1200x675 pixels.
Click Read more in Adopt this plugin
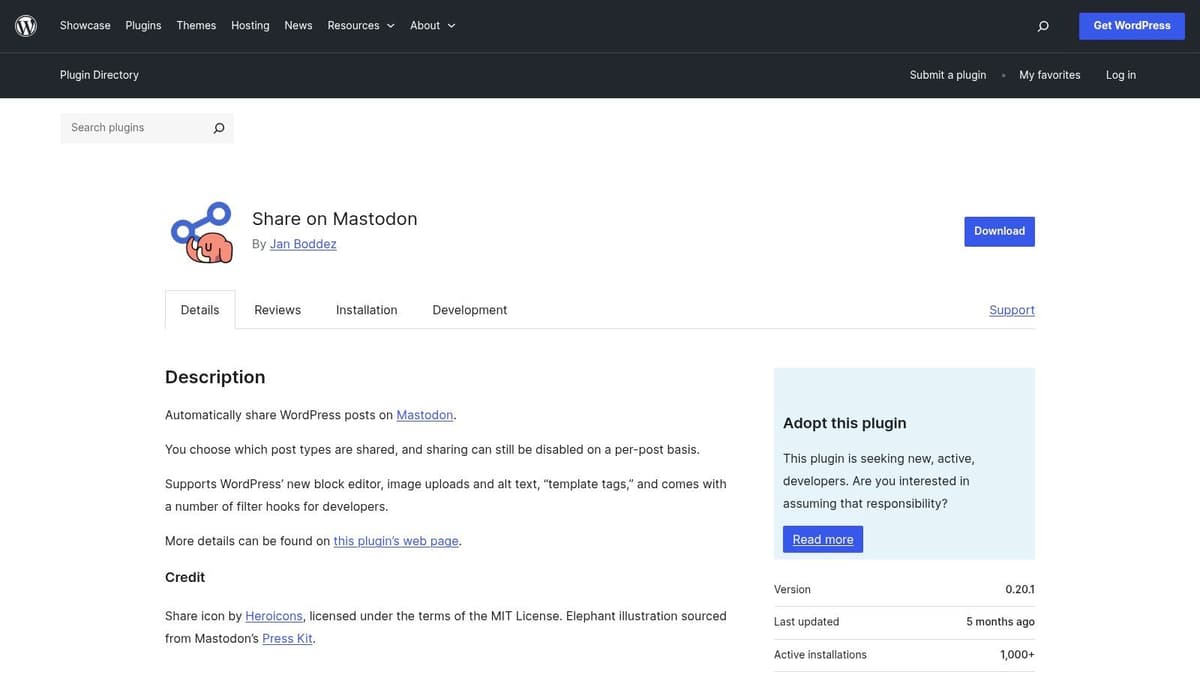pyautogui.click(x=823, y=539)
